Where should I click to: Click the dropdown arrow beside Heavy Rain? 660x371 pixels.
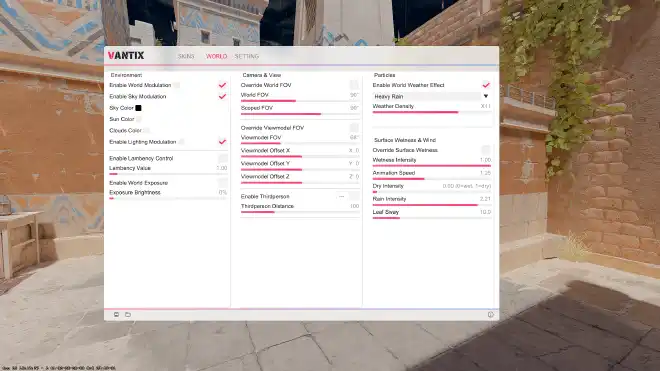486,96
